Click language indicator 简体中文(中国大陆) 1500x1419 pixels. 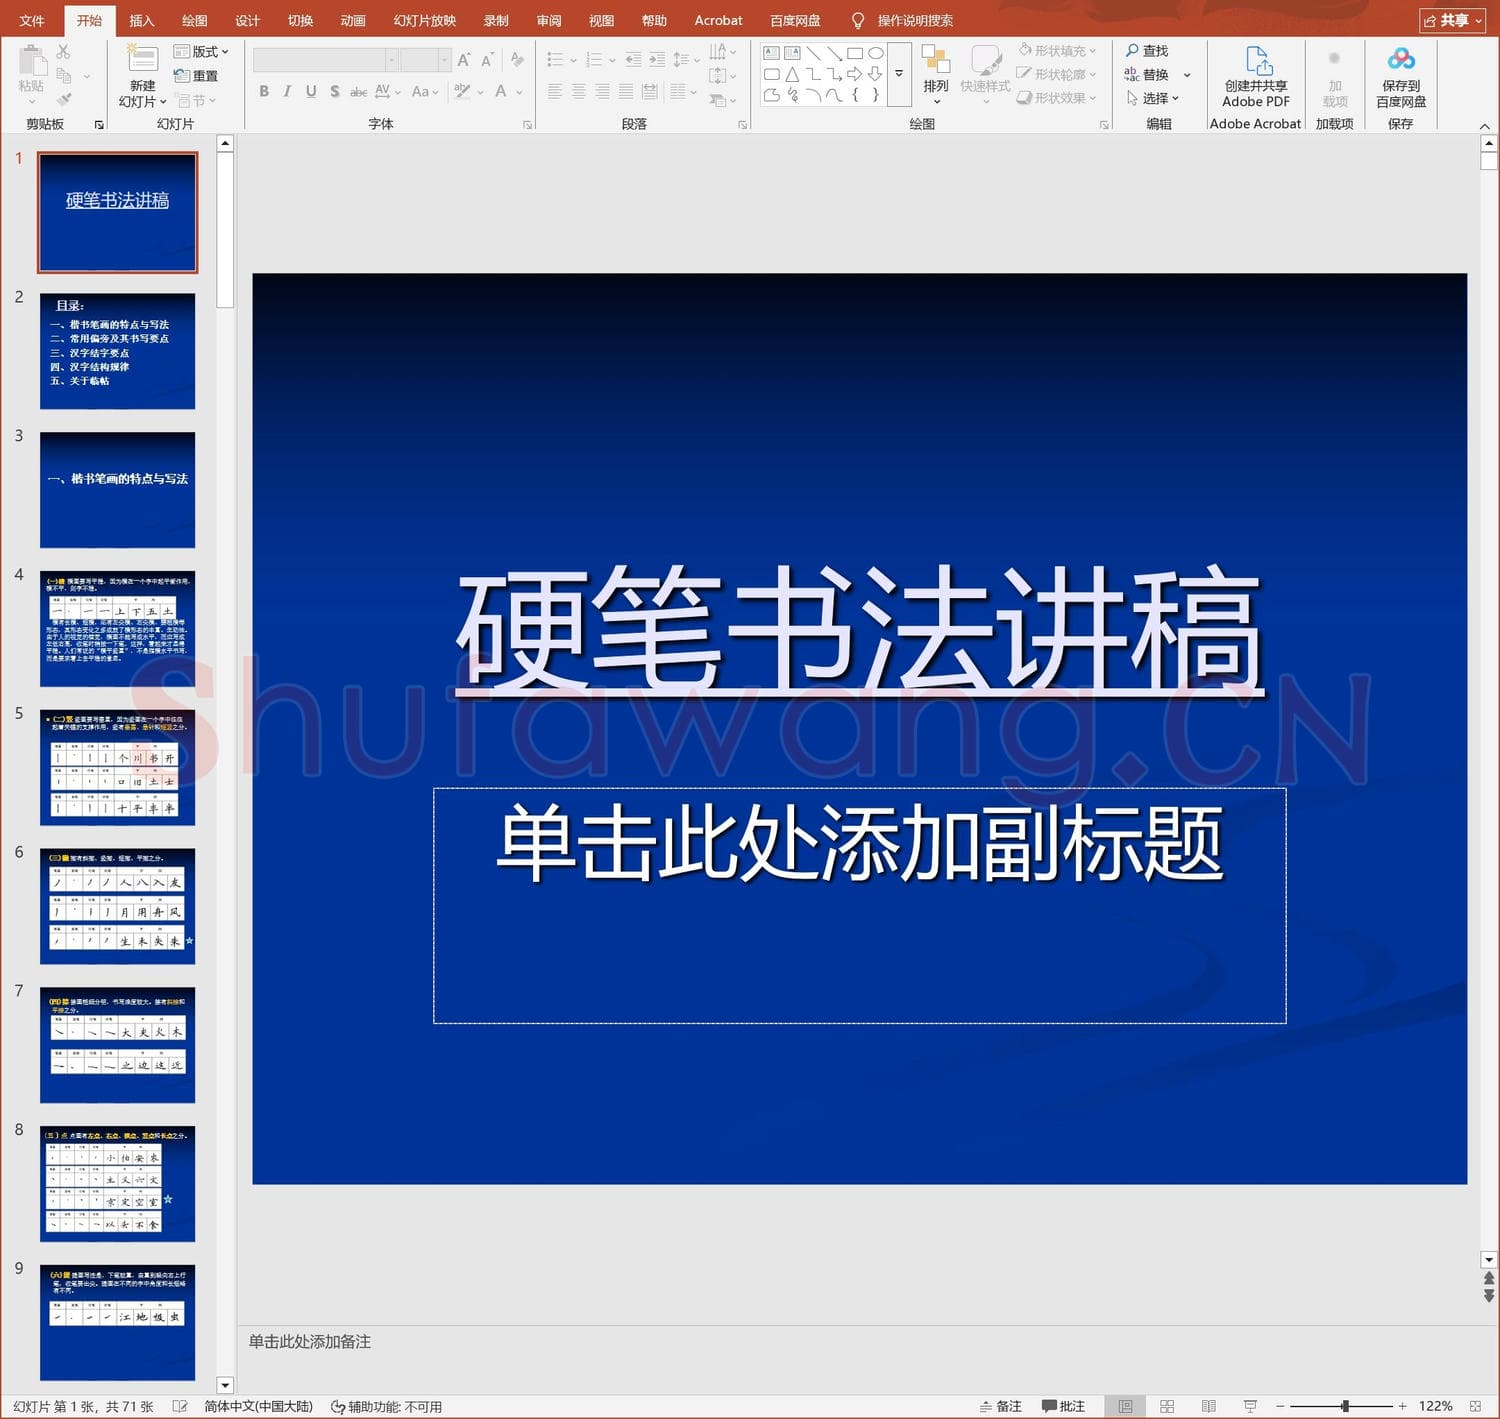(x=258, y=1406)
